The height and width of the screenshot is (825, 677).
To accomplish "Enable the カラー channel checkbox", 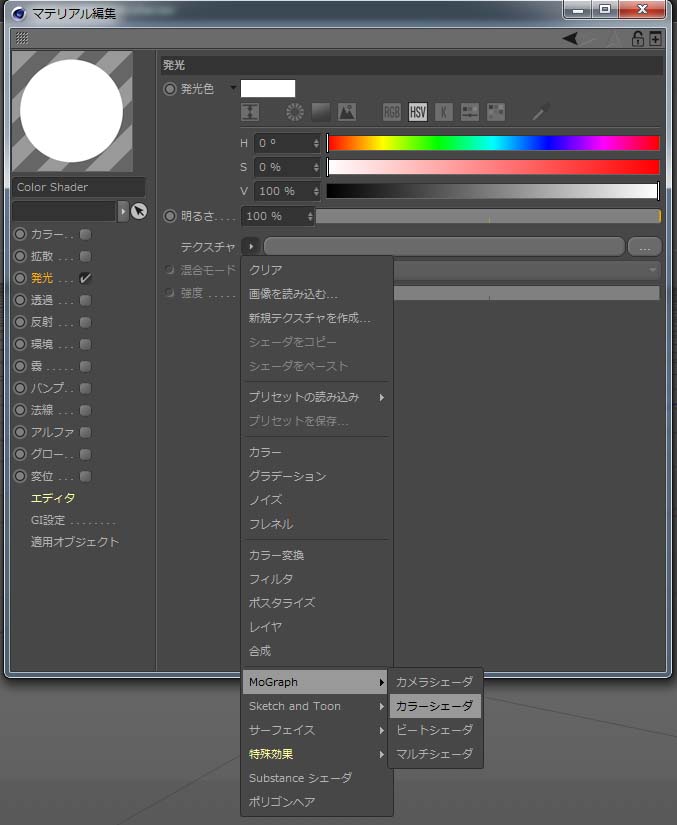I will coord(86,234).
